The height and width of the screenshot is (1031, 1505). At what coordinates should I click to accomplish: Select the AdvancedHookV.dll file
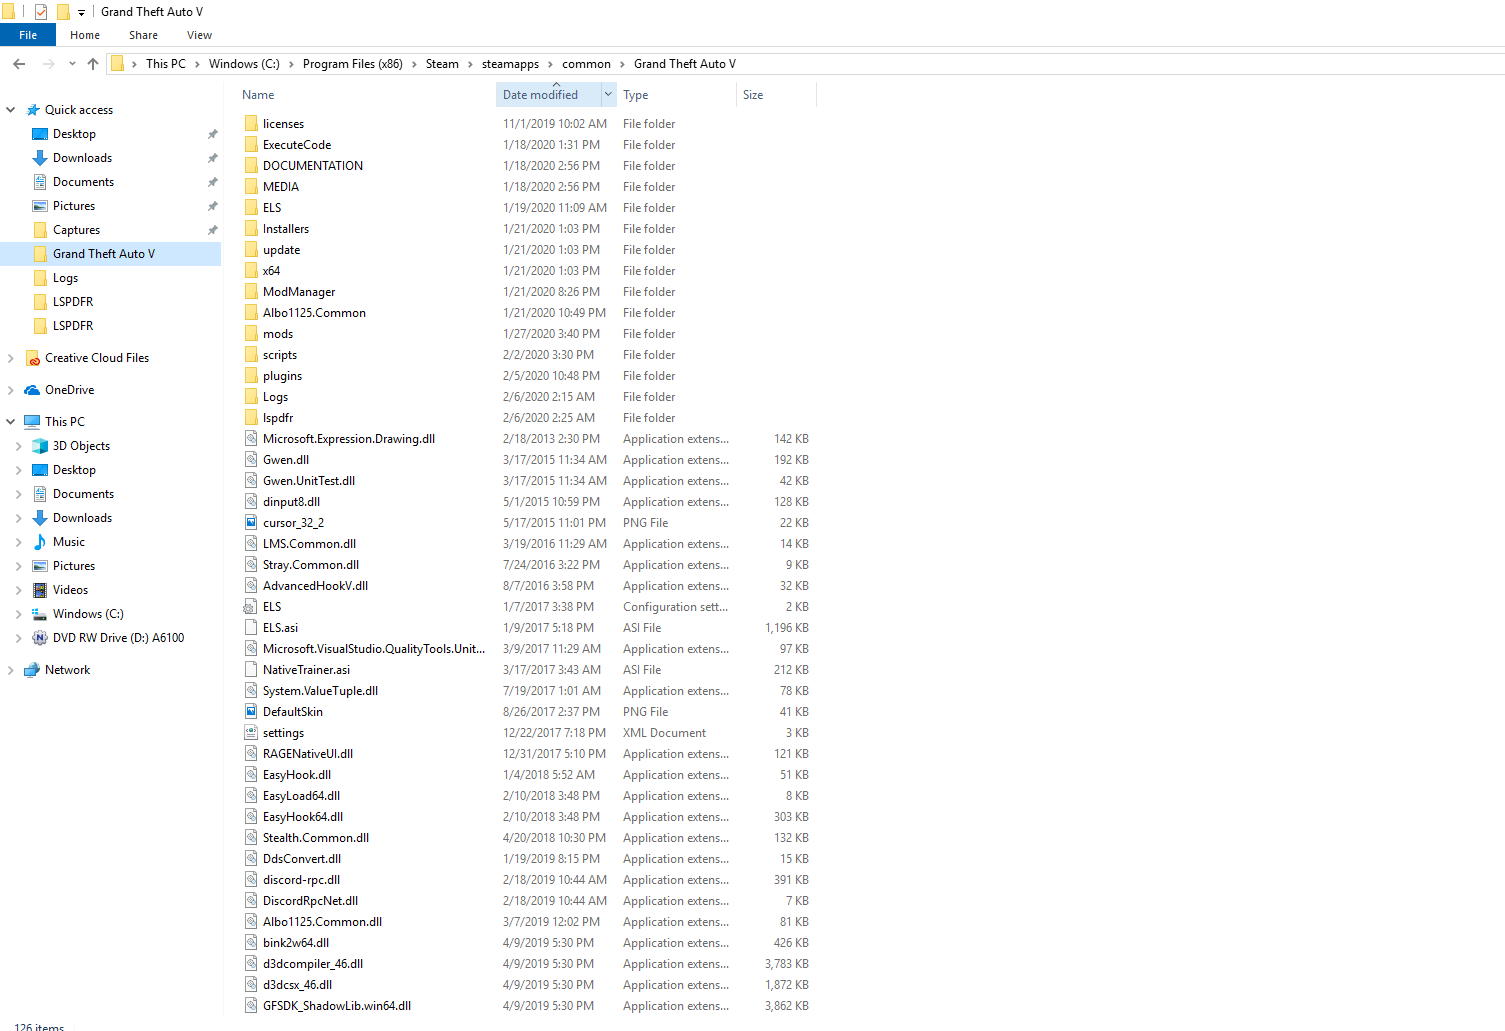pyautogui.click(x=526, y=586)
